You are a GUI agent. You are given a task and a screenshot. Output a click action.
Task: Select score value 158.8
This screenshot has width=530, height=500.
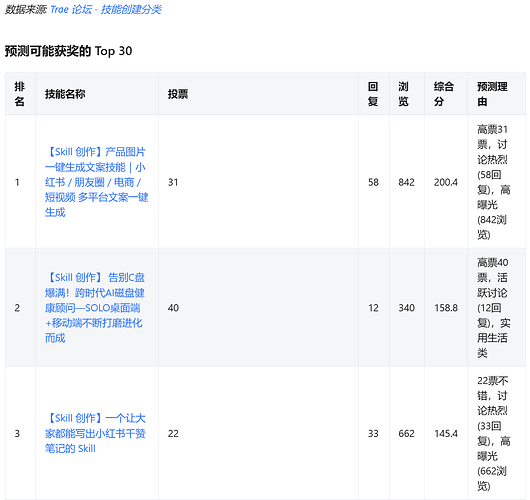[446, 308]
